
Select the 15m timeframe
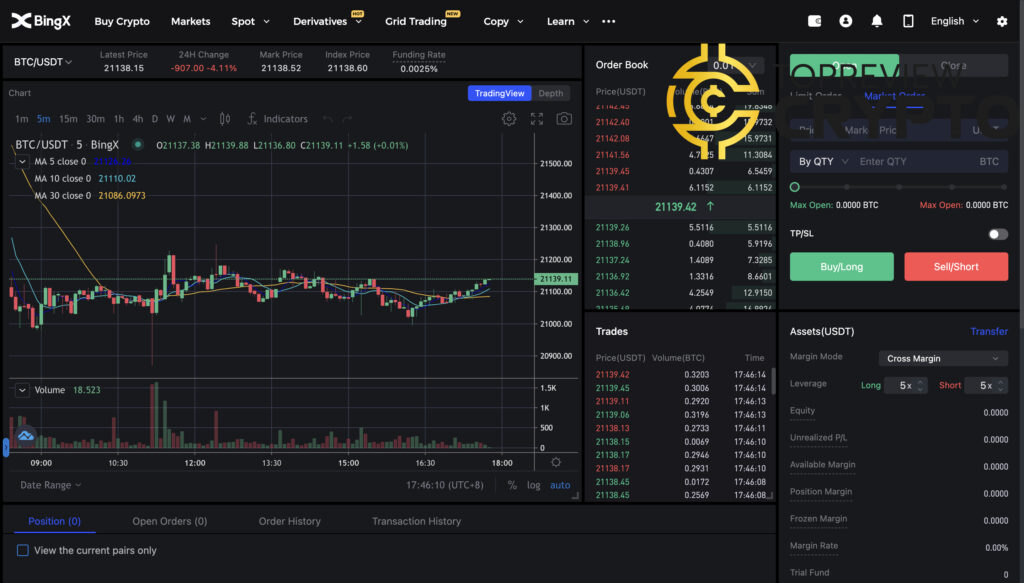coord(68,119)
